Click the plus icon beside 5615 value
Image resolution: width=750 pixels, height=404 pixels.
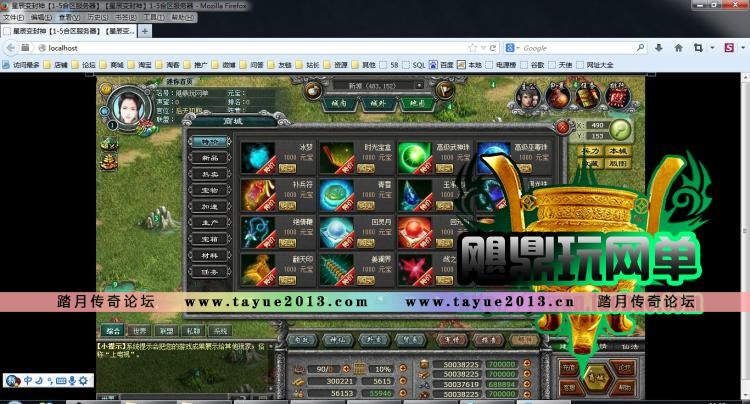[x=403, y=381]
